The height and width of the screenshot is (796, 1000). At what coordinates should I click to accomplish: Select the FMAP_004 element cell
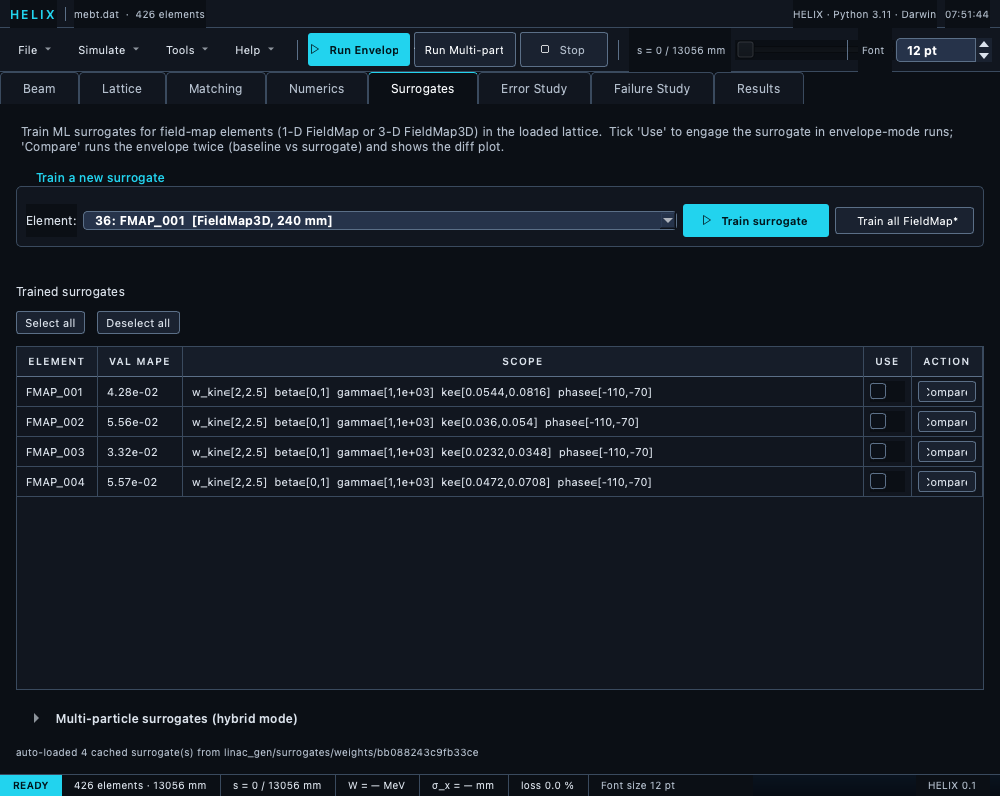click(57, 482)
